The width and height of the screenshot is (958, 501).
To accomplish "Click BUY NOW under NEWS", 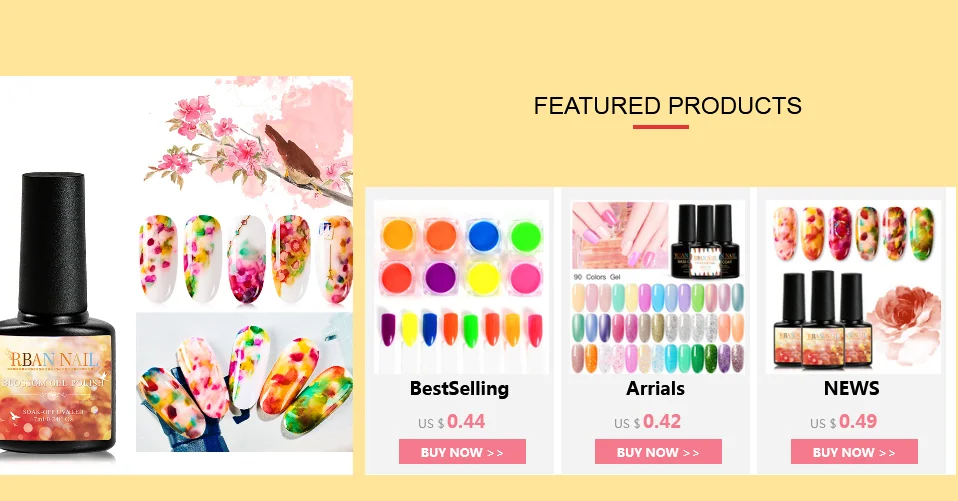I will tap(854, 452).
